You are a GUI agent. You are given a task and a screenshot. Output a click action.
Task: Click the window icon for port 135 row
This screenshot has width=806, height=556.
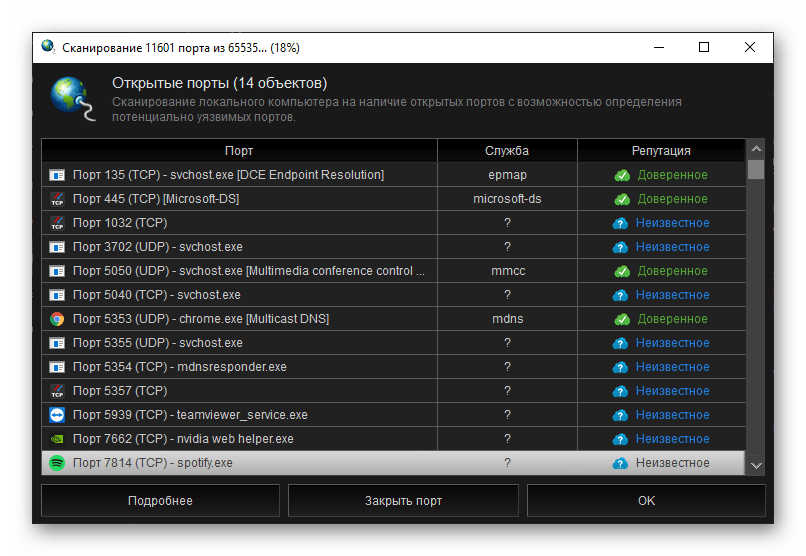pos(57,175)
